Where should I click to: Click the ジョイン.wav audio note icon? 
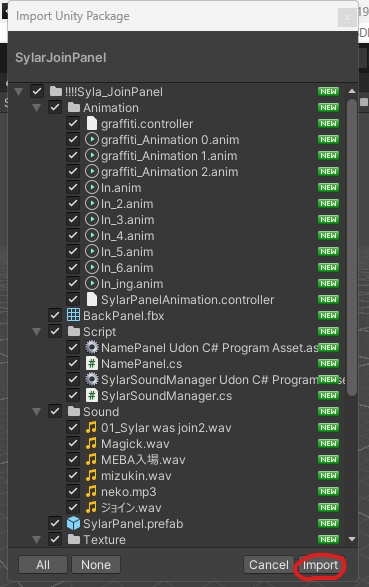[91, 508]
